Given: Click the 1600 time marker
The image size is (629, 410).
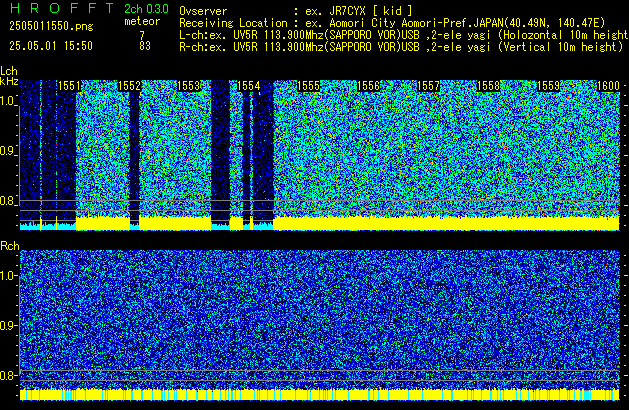Looking at the screenshot, I should (x=608, y=86).
